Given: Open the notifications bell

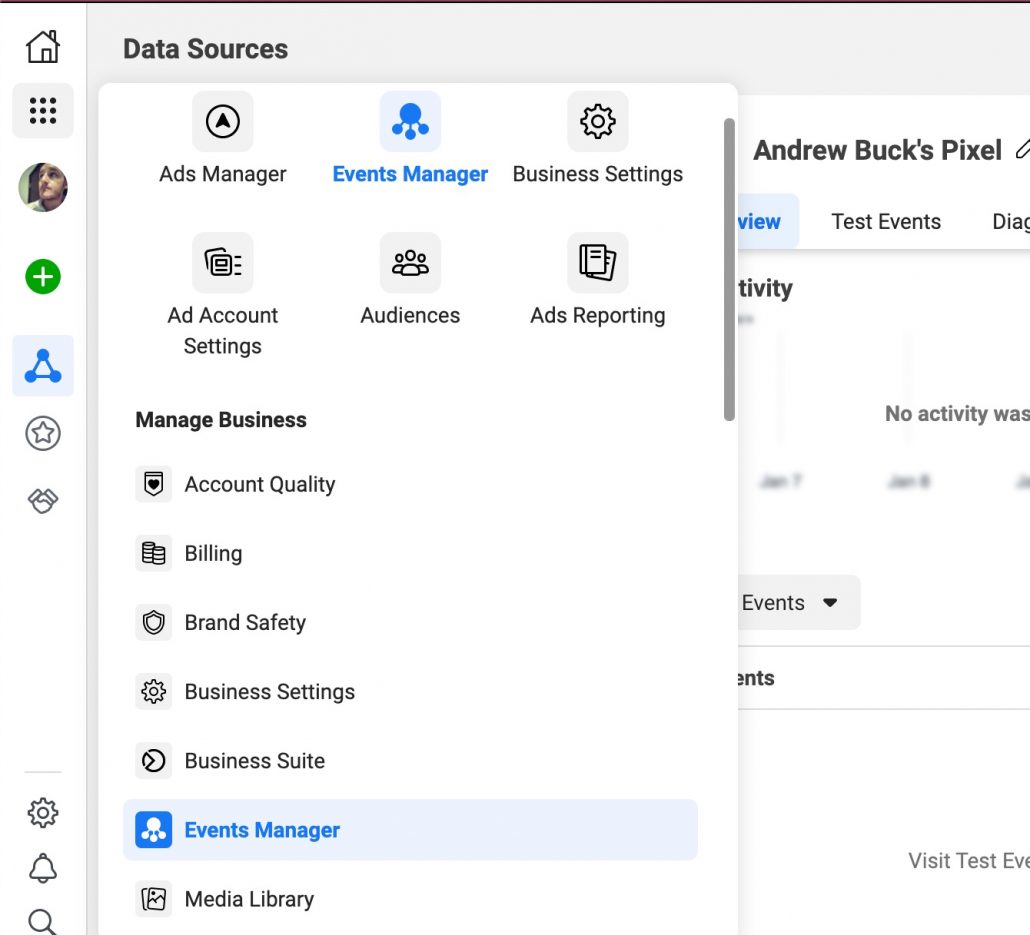Looking at the screenshot, I should pos(43,868).
